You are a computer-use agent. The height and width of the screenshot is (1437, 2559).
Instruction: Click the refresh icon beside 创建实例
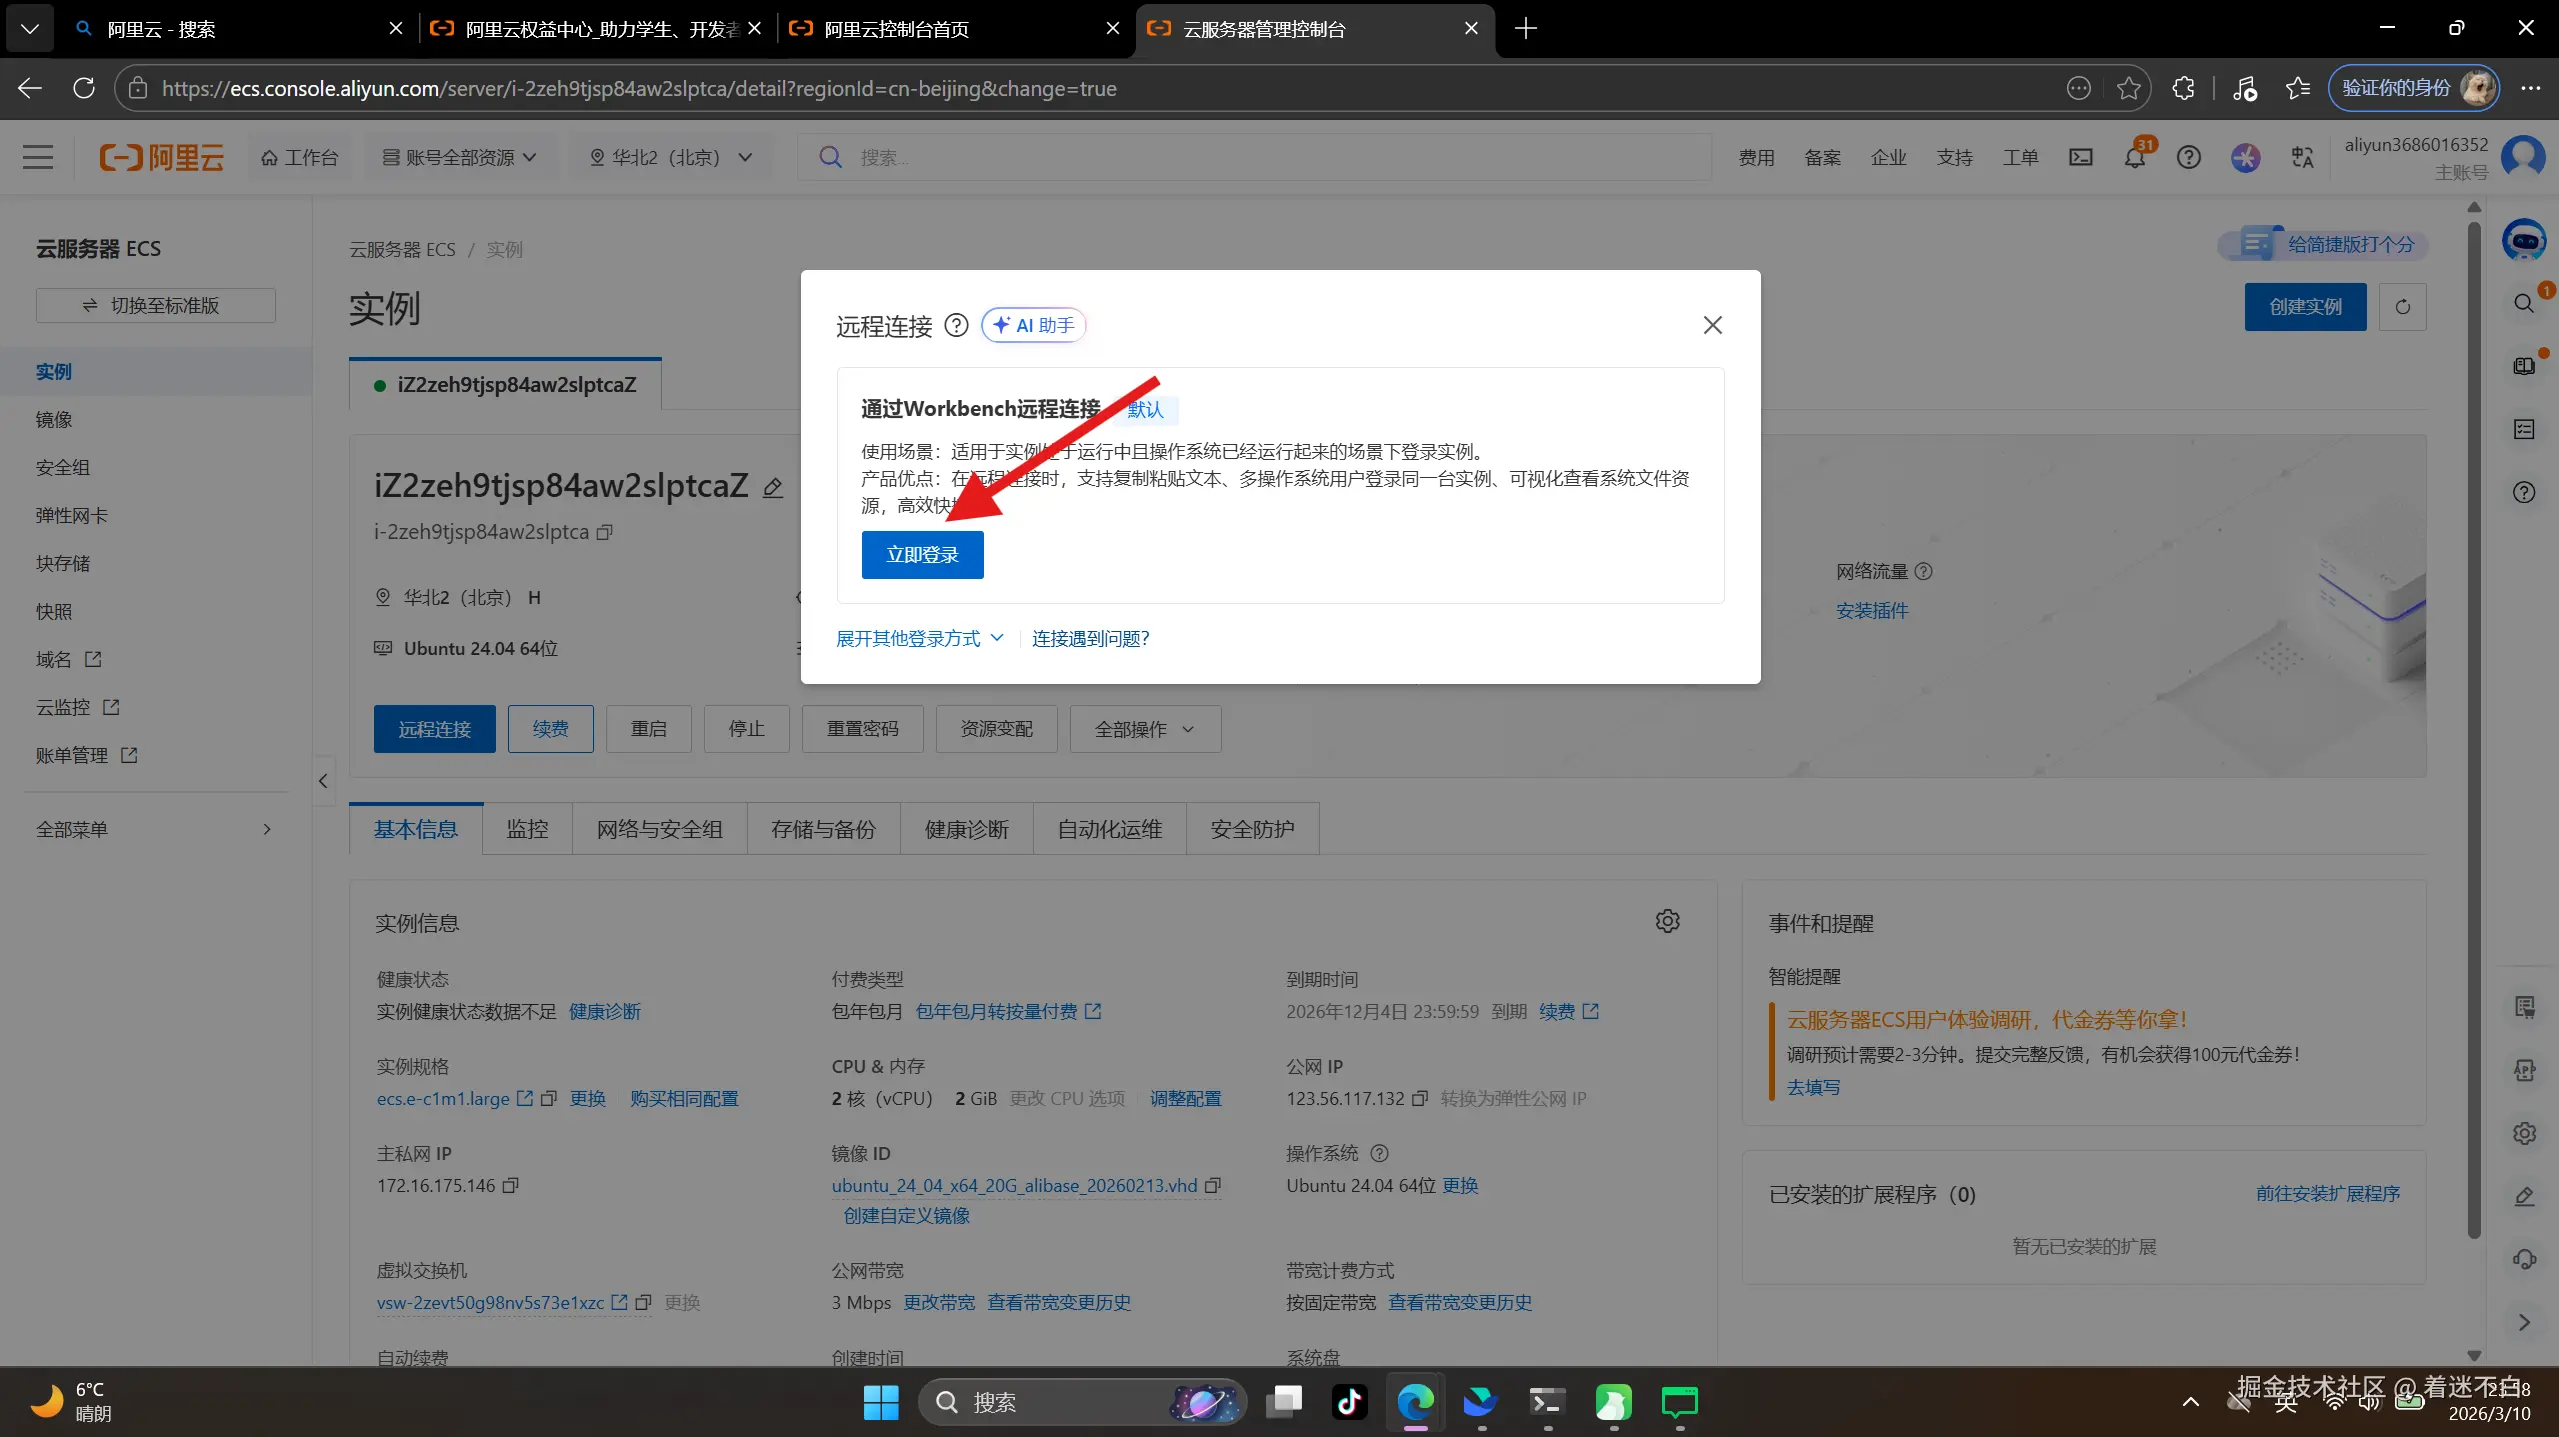point(2402,307)
